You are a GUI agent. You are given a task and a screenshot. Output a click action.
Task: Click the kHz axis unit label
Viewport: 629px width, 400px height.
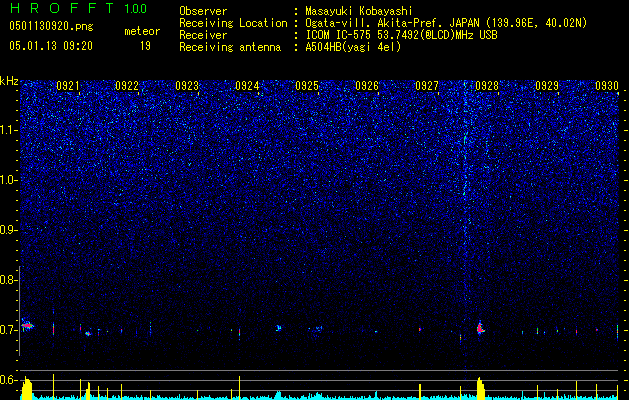(9, 81)
